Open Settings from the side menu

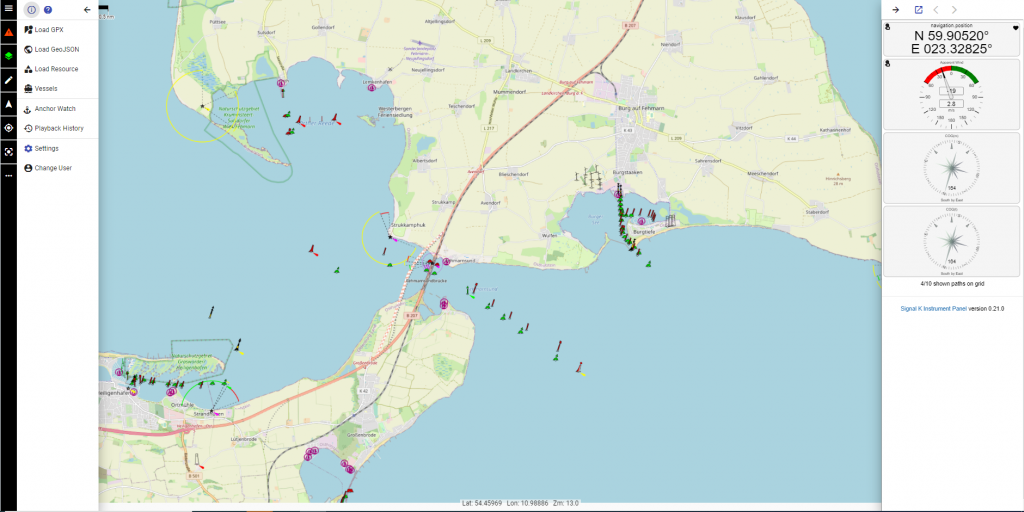point(46,148)
